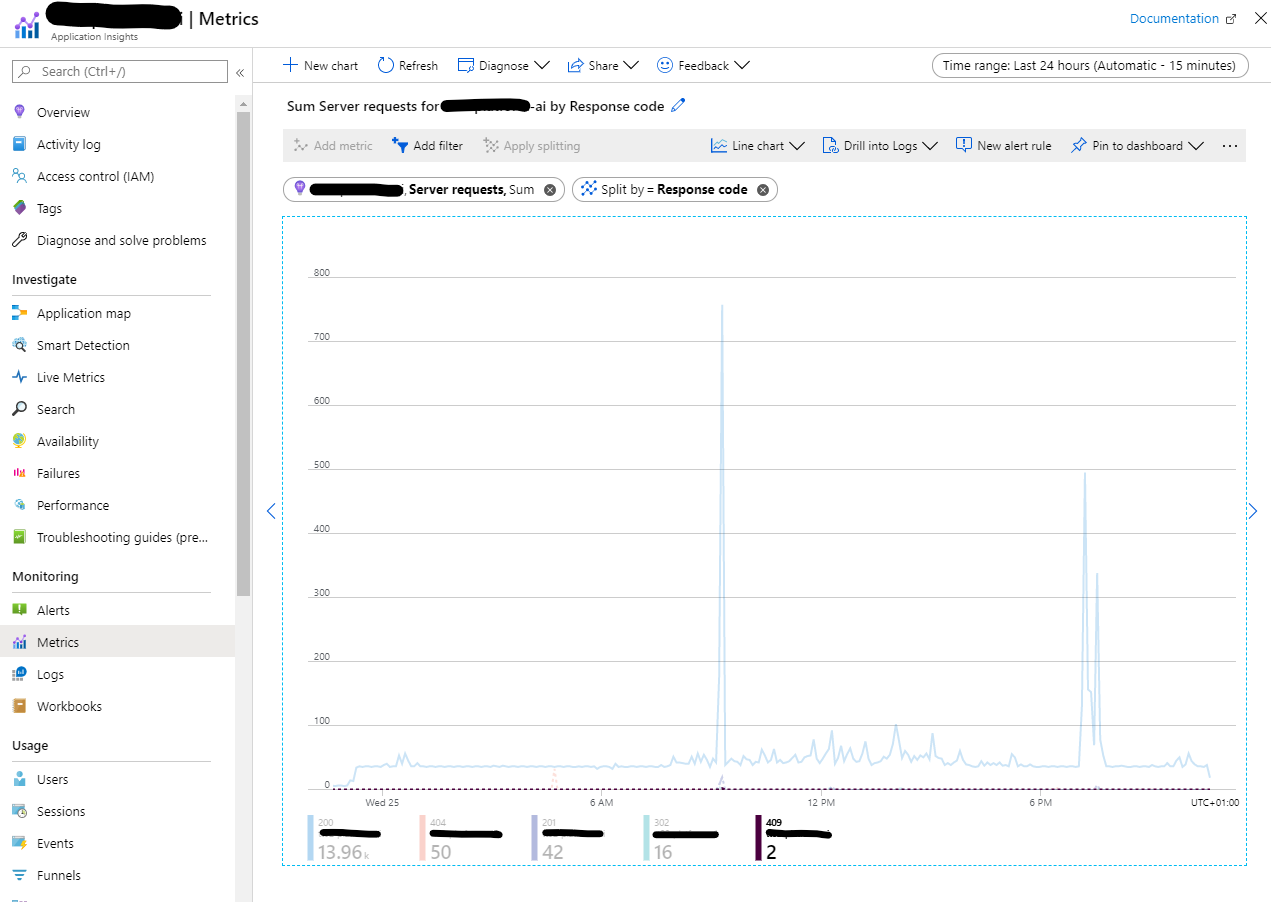This screenshot has height=902, width=1271.
Task: Remove the Server requests metric pill
Action: 550,190
